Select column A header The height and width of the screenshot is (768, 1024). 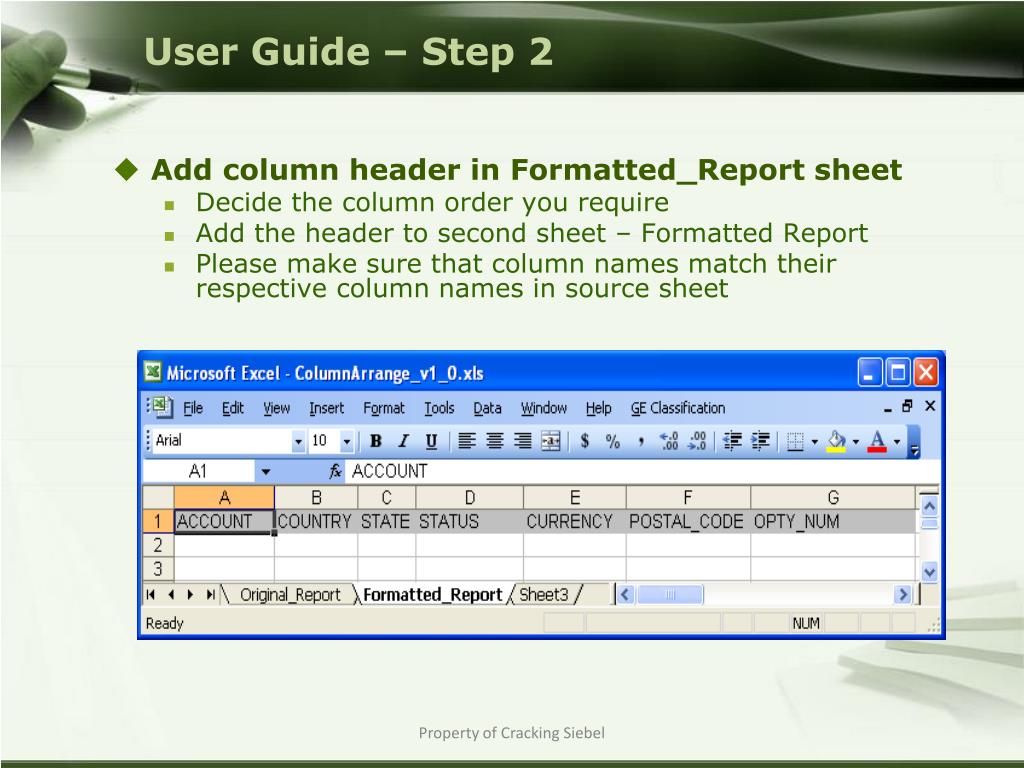(x=224, y=498)
